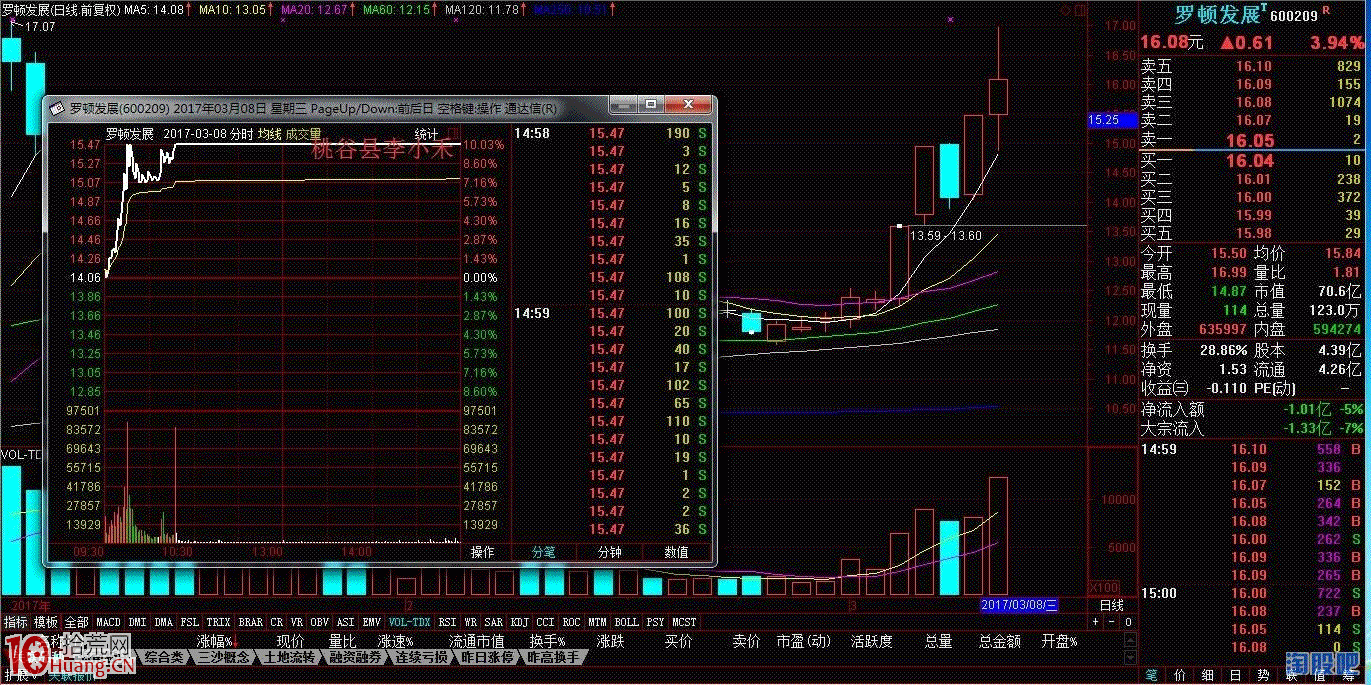Open the 融资融券 sector tab
Screen dimensions: 1371x685
354,657
